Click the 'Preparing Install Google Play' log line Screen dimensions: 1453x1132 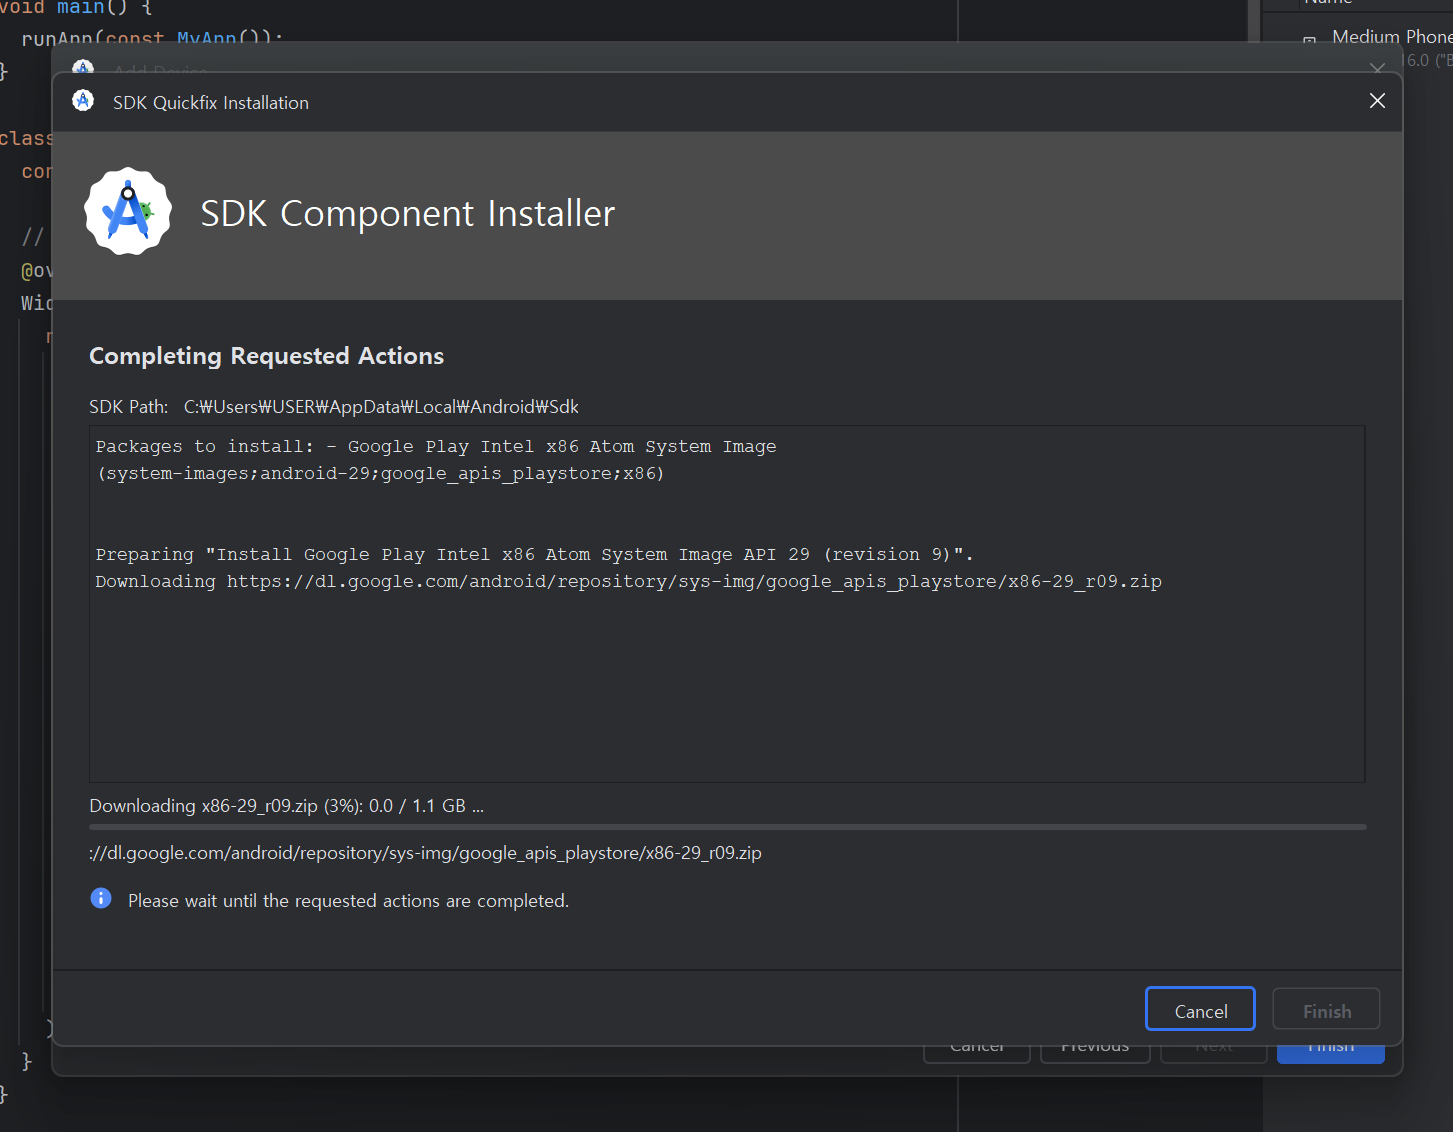pos(534,554)
